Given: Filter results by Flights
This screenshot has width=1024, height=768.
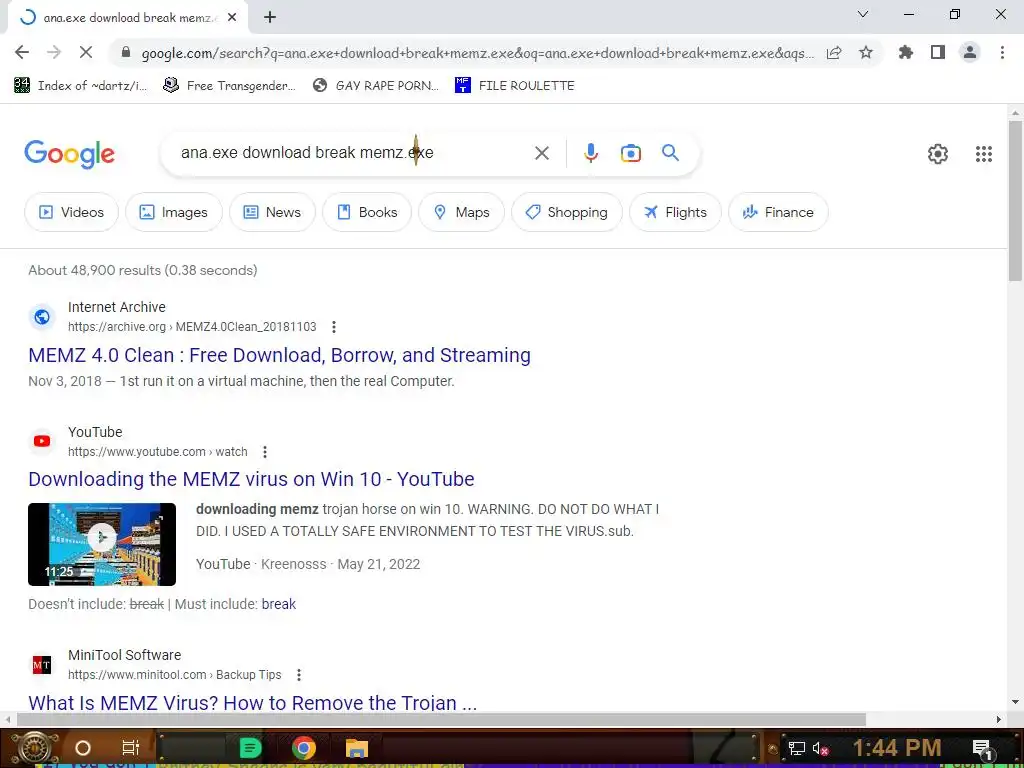Looking at the screenshot, I should (x=675, y=212).
